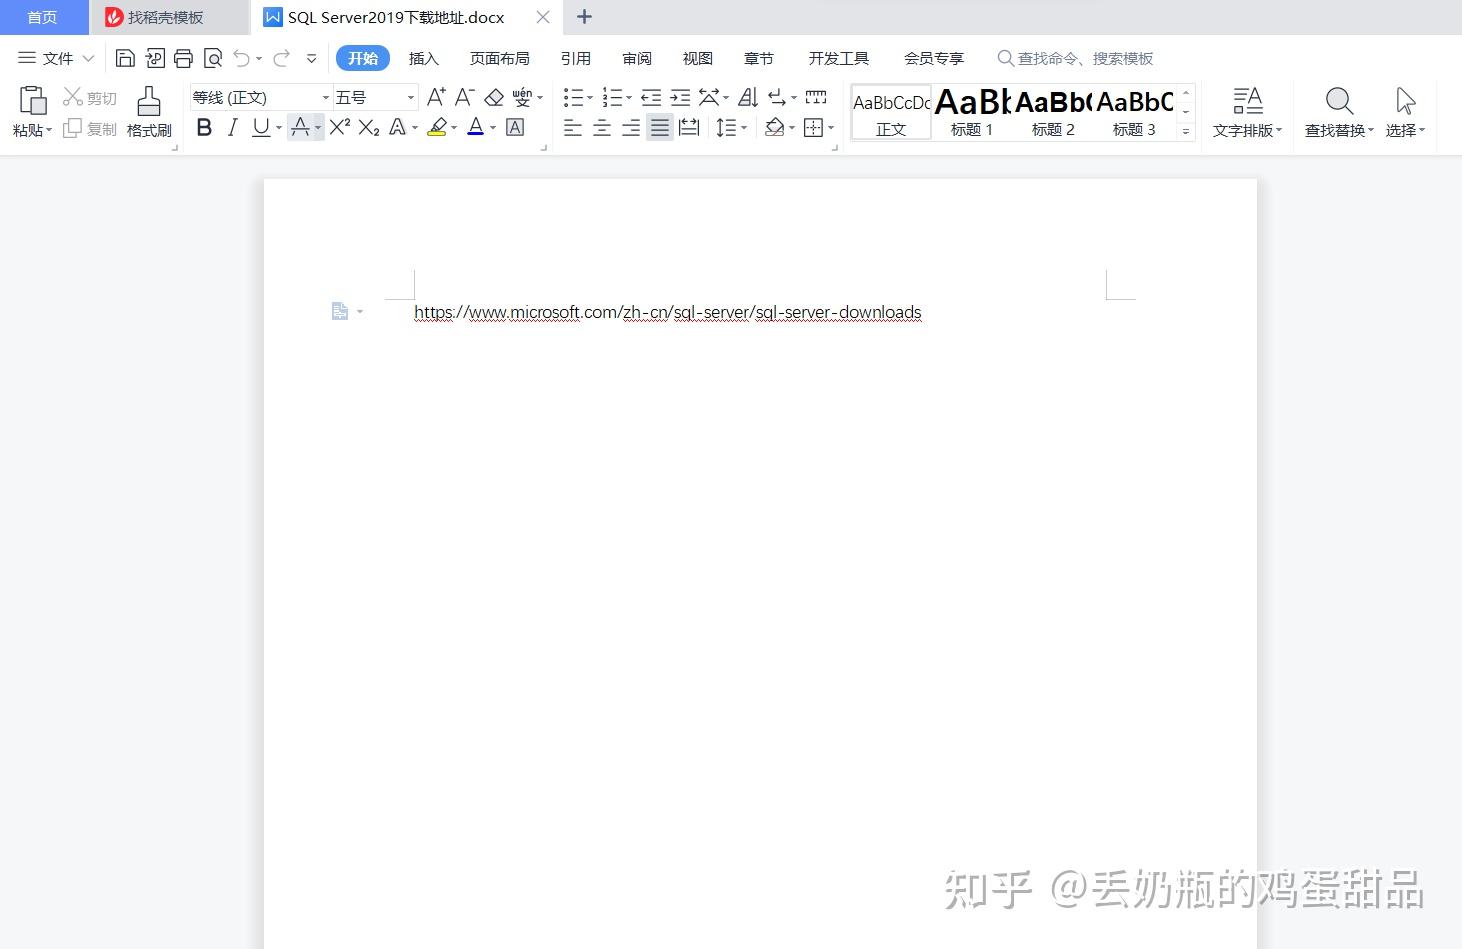Click the text effects outlined A icon
1462x949 pixels.
tap(398, 127)
